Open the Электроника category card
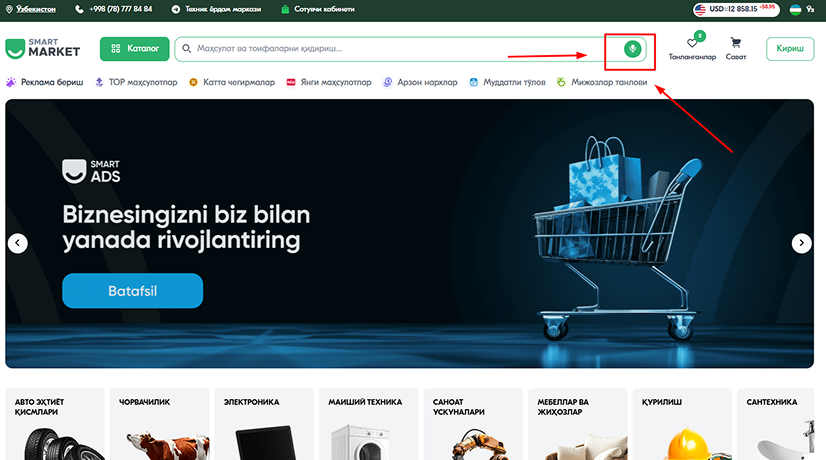 point(264,424)
